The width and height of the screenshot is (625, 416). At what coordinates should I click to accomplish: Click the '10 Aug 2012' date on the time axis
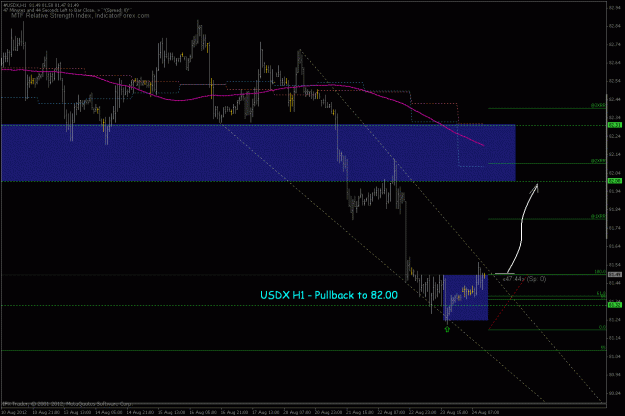[x=15, y=412]
